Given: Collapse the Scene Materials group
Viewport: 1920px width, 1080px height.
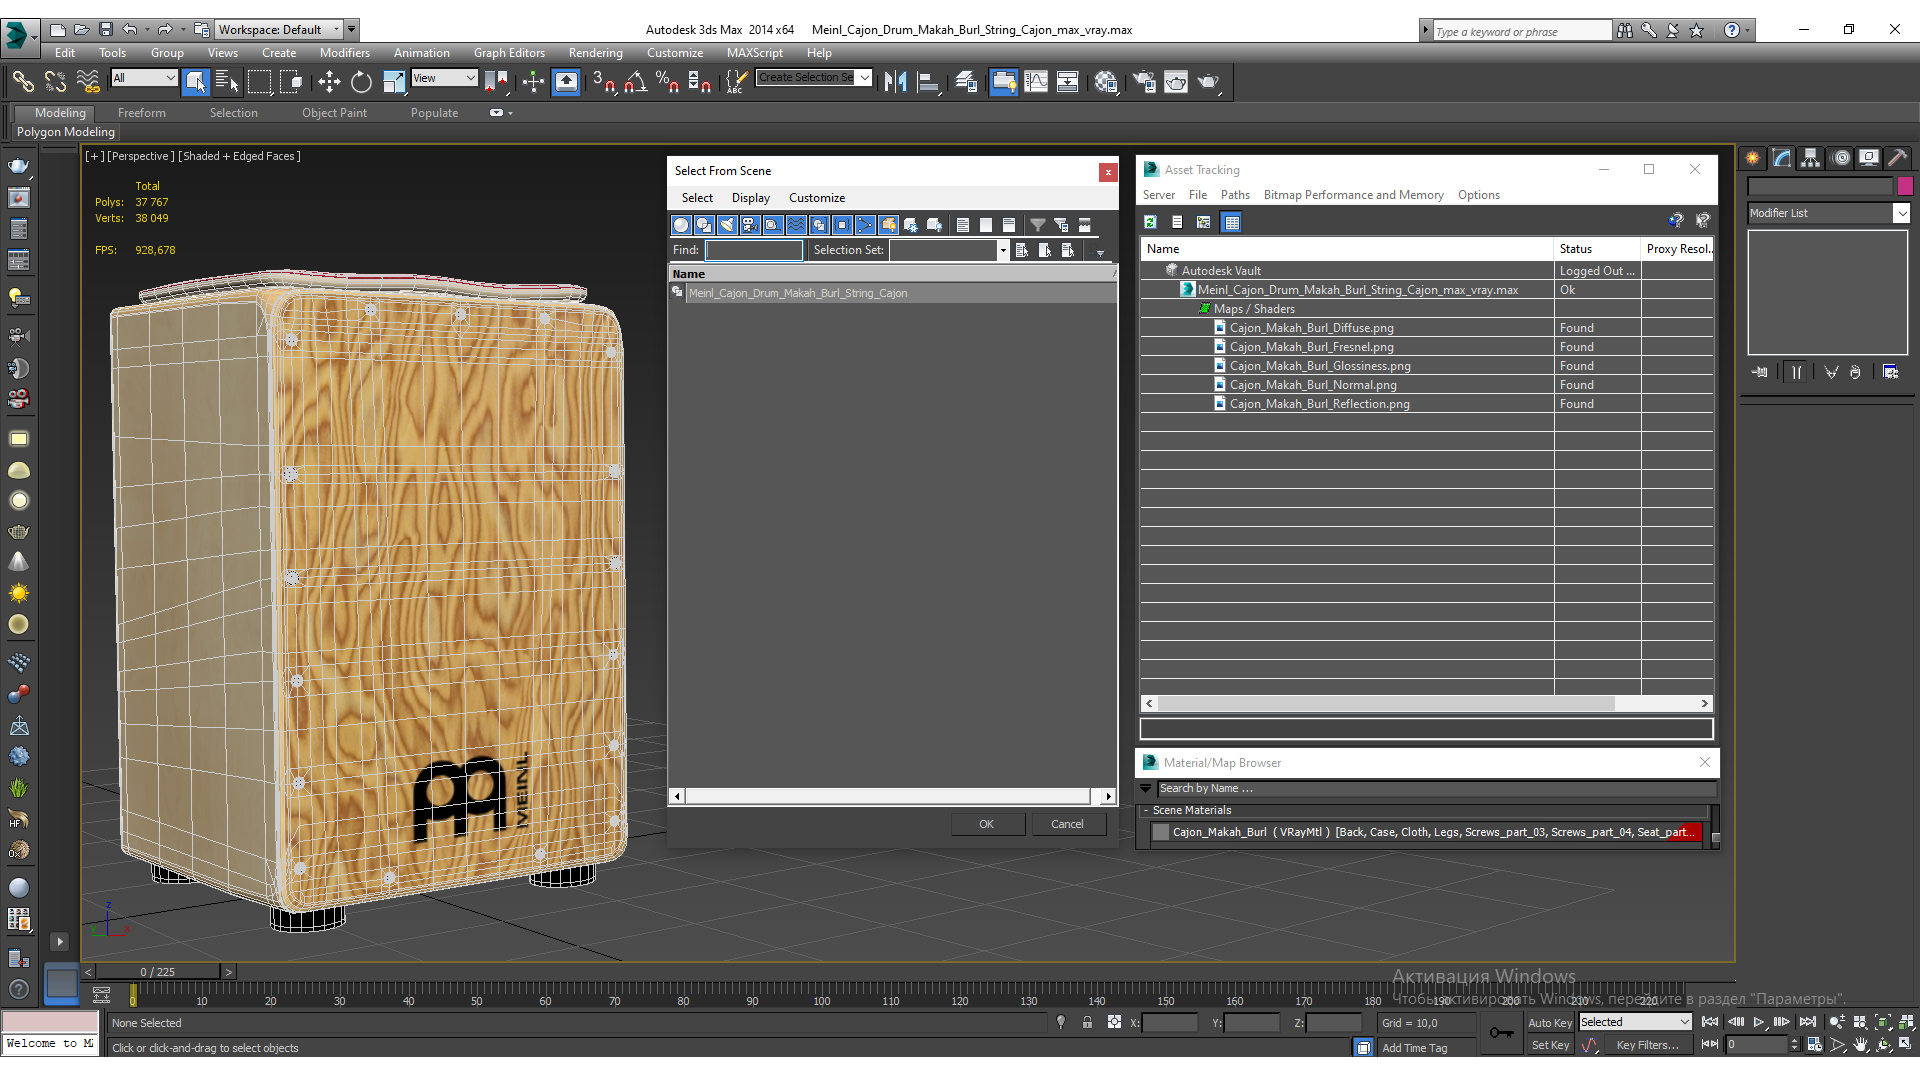Looking at the screenshot, I should [x=1146, y=811].
